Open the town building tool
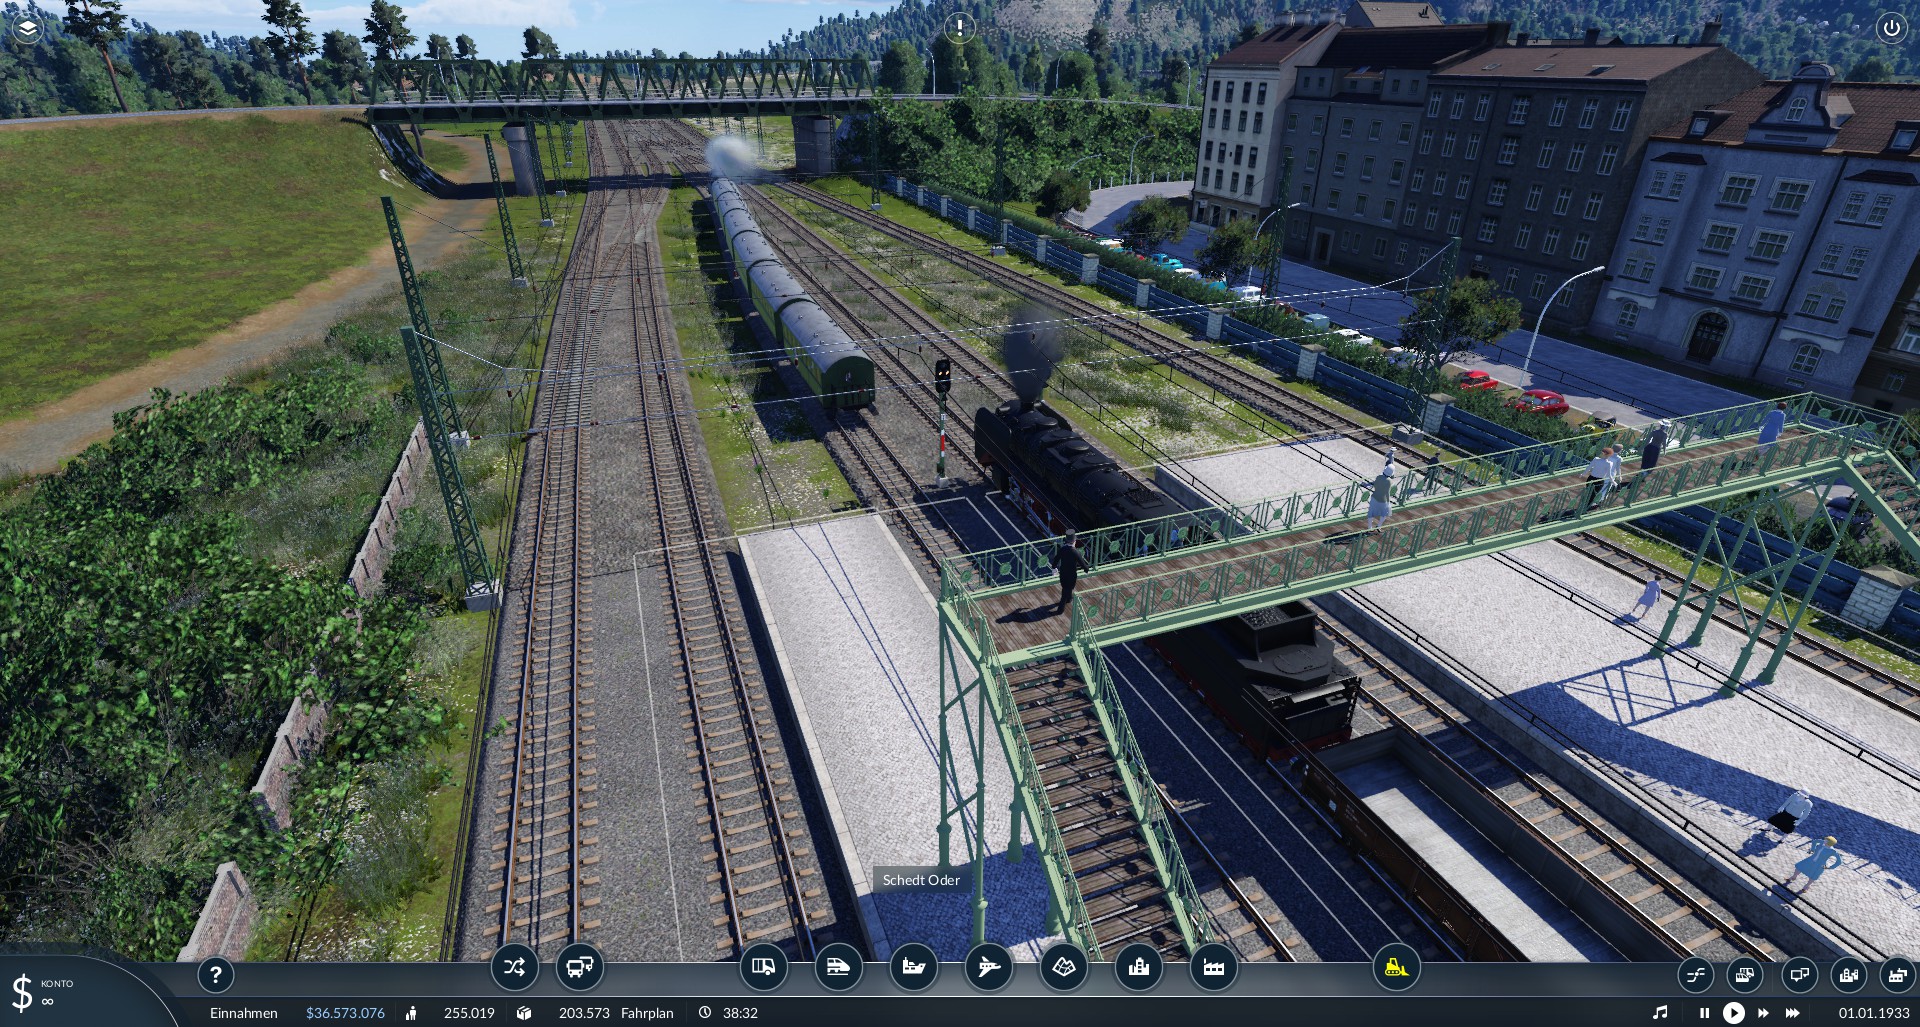 pos(1138,967)
